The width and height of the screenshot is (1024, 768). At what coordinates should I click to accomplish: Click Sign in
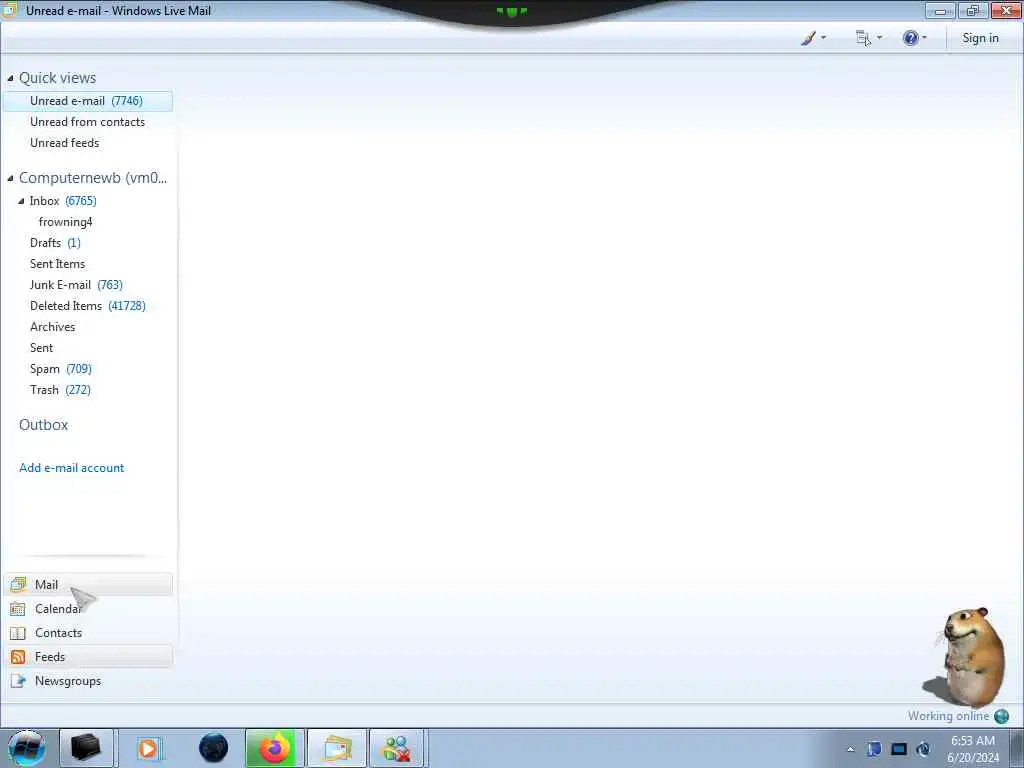click(980, 38)
